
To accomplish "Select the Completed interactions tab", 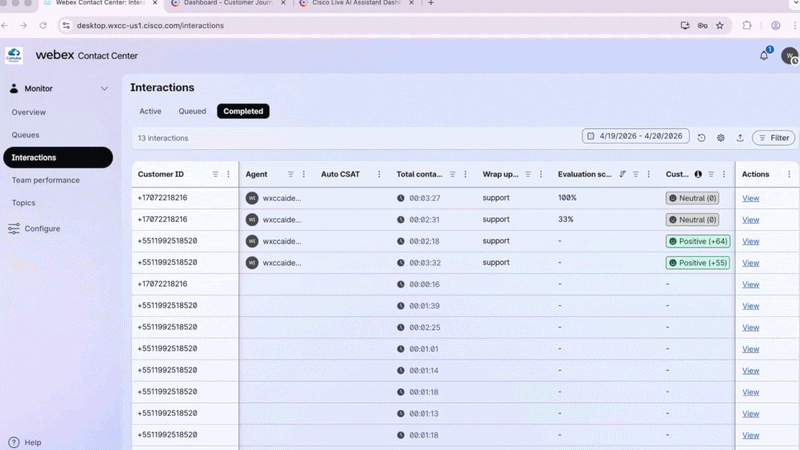I will (243, 111).
